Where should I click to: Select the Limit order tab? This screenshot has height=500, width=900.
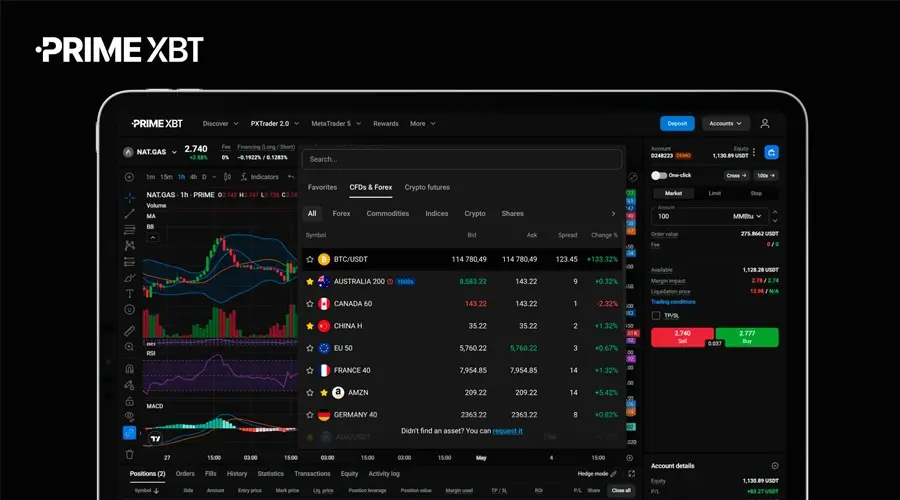click(x=715, y=193)
